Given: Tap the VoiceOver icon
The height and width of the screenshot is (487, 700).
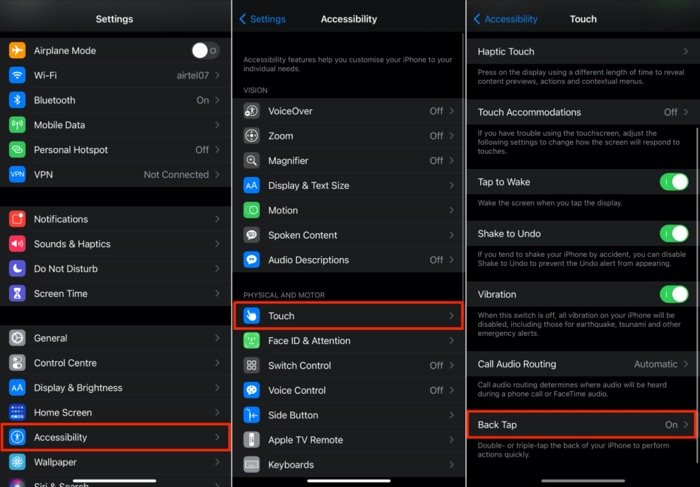Looking at the screenshot, I should (x=251, y=111).
